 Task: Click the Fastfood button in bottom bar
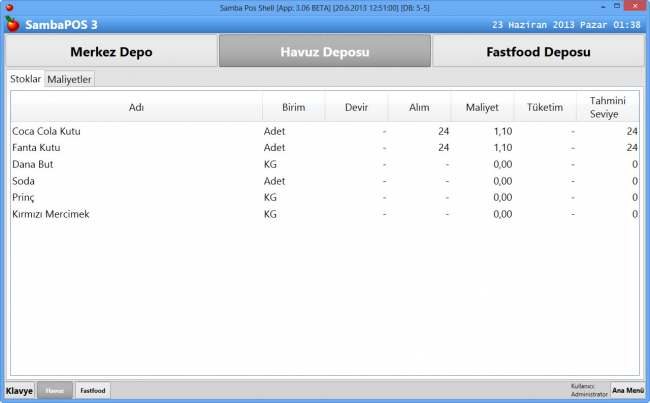tap(93, 390)
